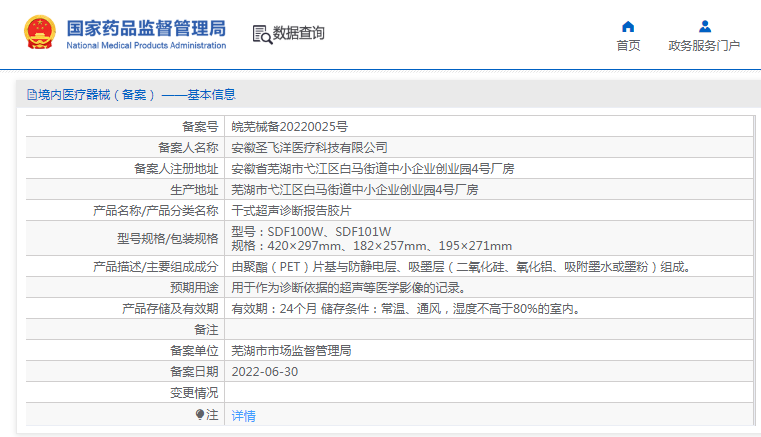This screenshot has height=437, width=761.
Task: Select product name 干式超声诊断报告胶片
Action: [x=292, y=211]
